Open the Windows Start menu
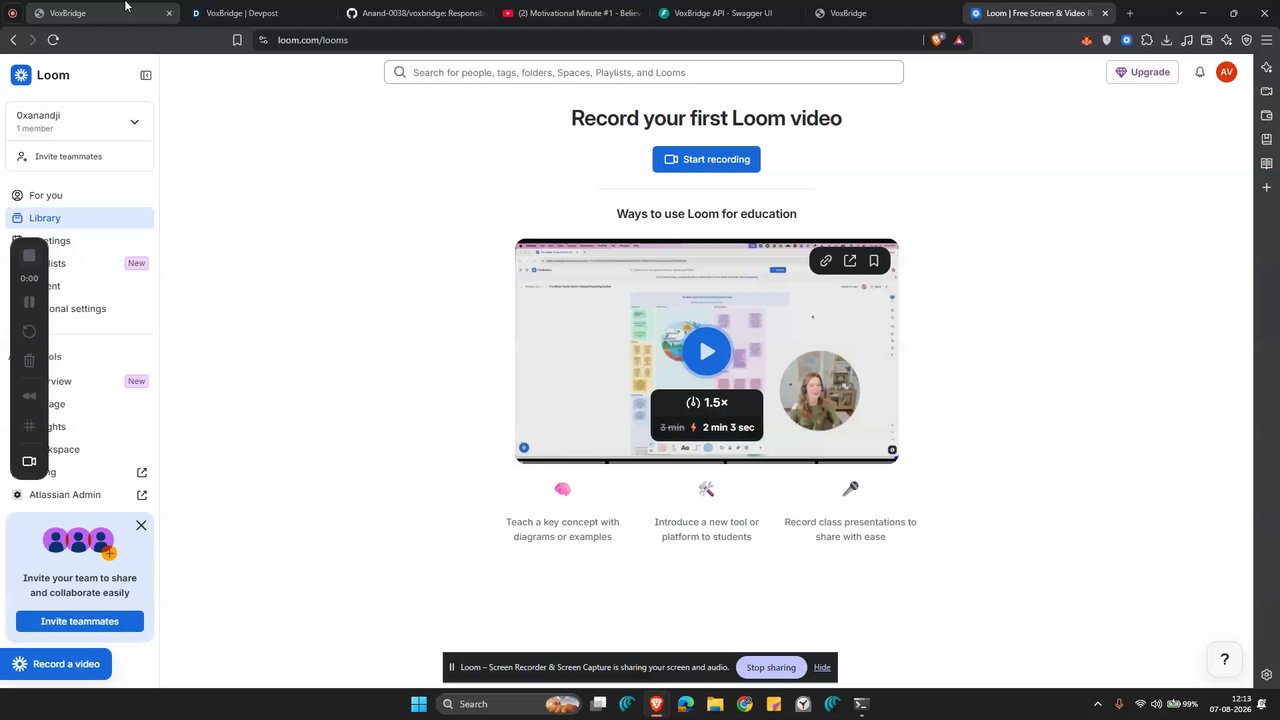1280x720 pixels. coord(419,704)
